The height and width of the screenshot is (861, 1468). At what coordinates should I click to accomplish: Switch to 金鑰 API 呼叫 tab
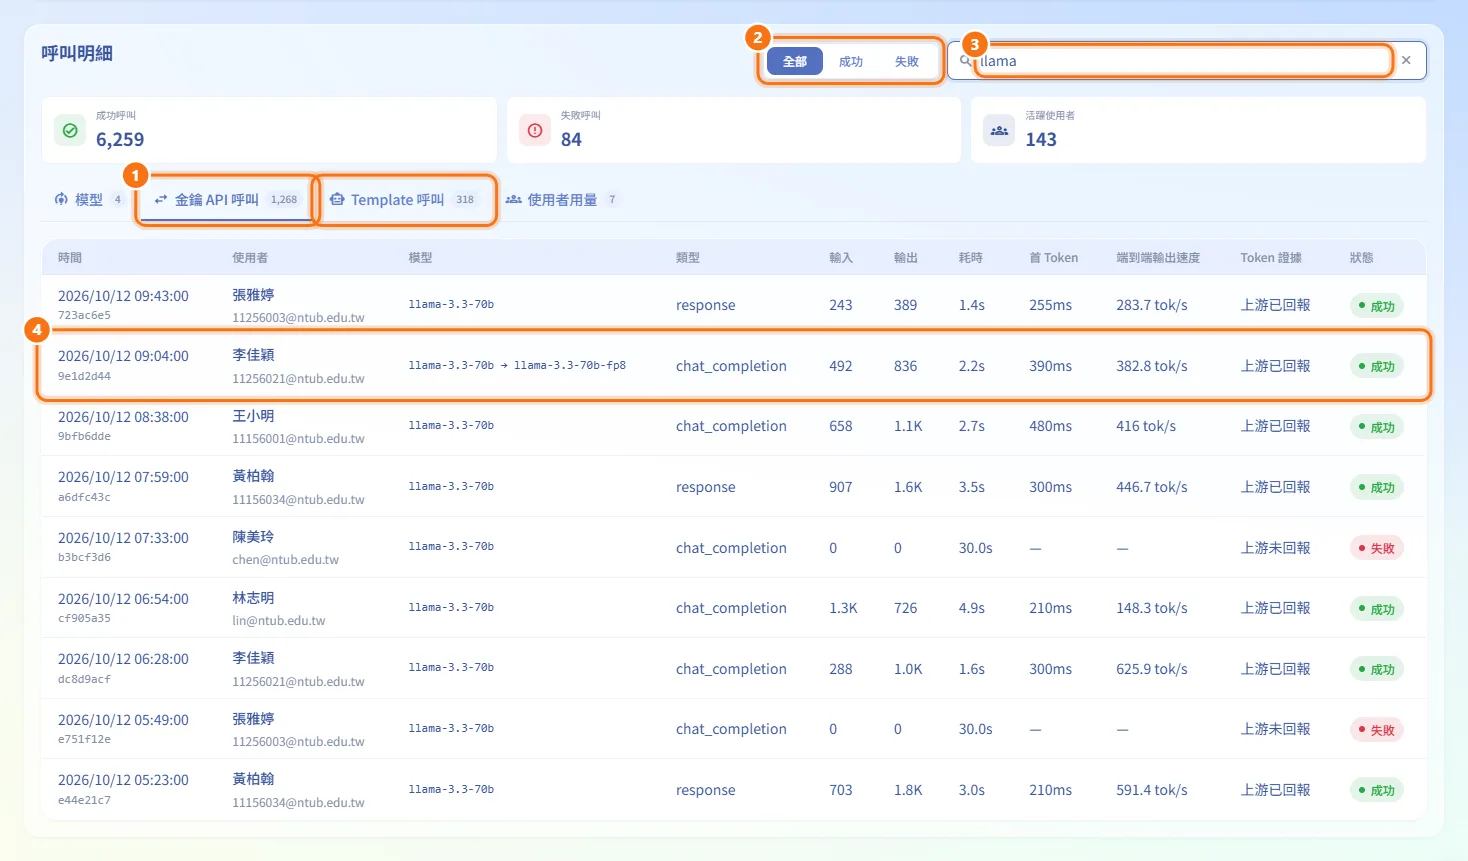point(227,199)
